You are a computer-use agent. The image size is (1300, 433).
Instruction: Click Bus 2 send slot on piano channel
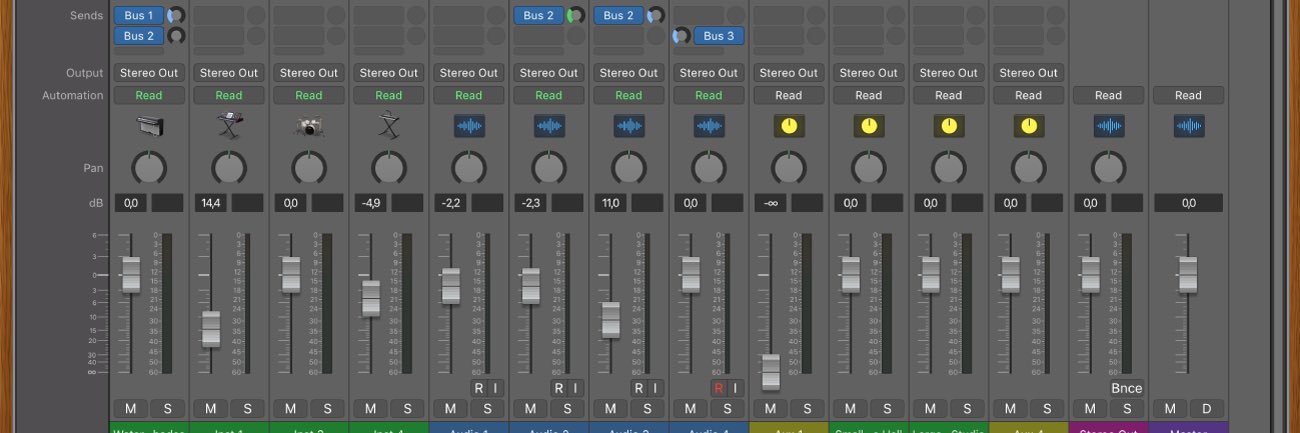[x=139, y=36]
